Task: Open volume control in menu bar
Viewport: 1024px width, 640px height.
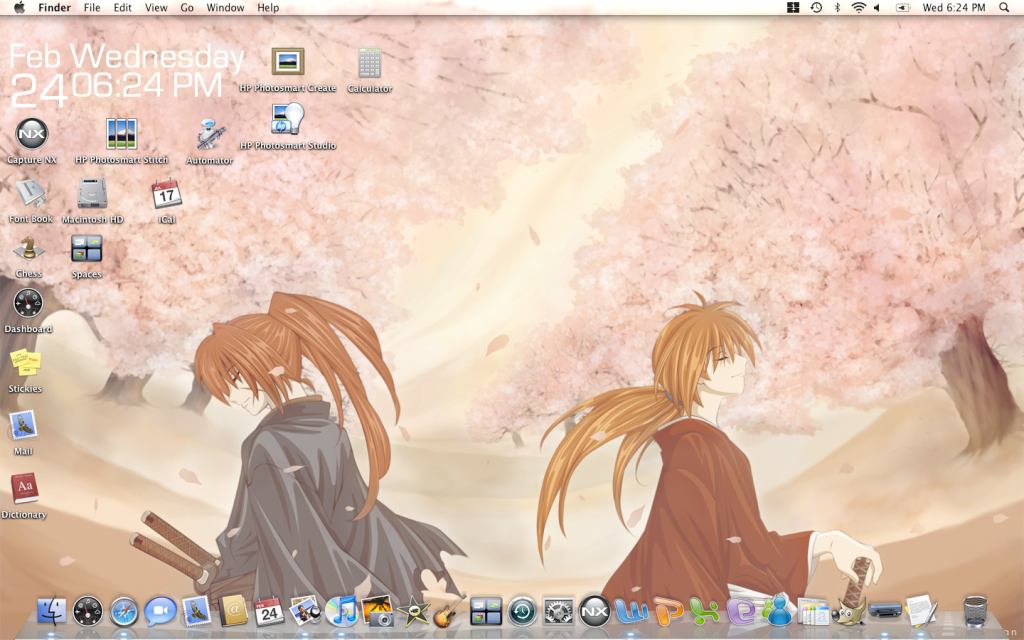Action: [877, 8]
